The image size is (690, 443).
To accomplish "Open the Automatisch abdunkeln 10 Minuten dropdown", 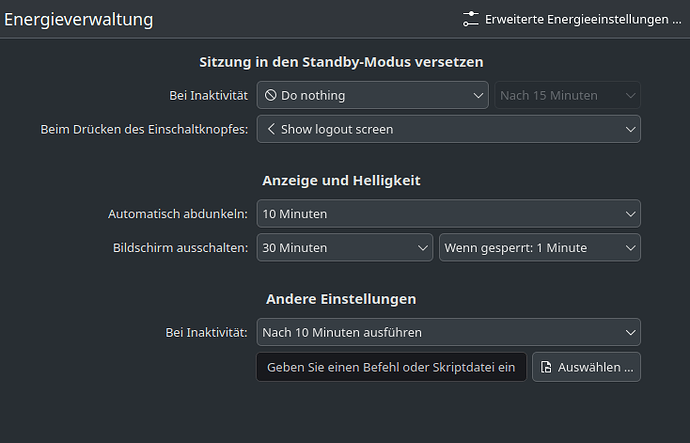I will [x=448, y=214].
